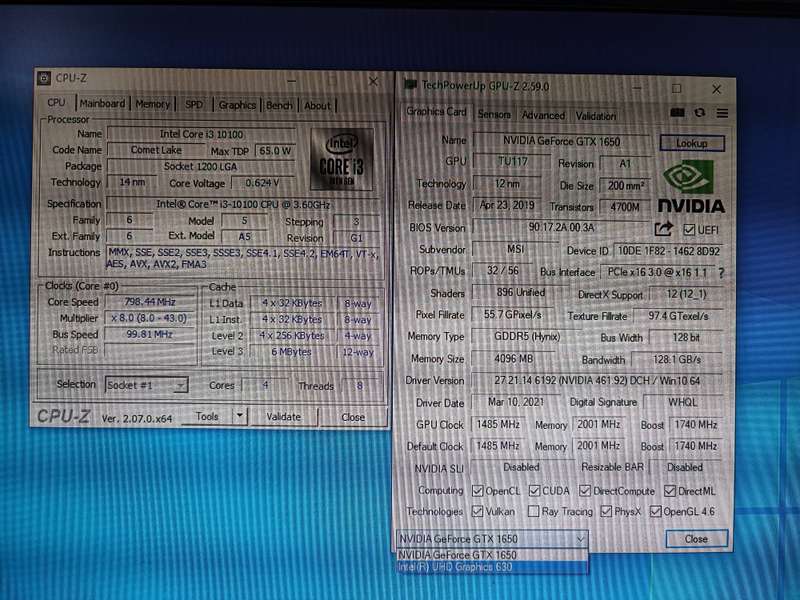The image size is (800, 600).
Task: Toggle the DirectCompute checkbox
Action: tap(585, 491)
